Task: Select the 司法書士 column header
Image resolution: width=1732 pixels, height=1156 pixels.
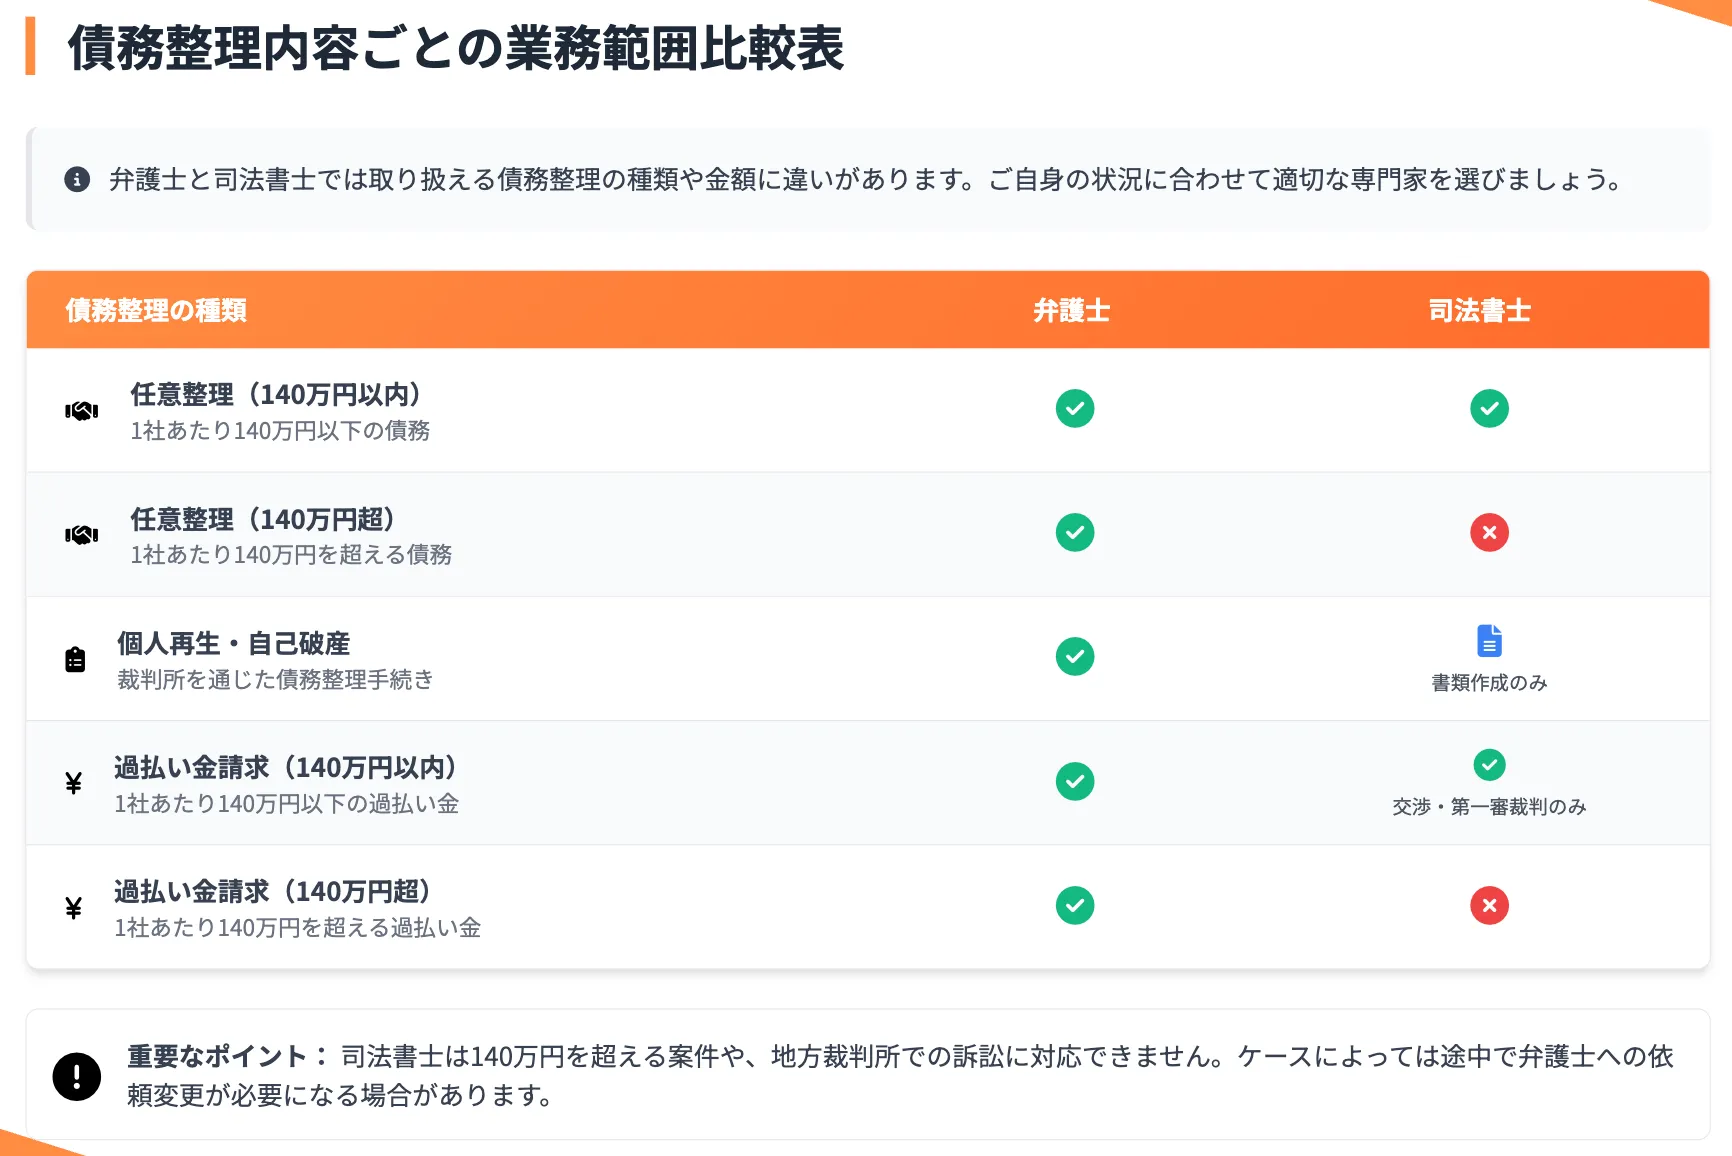Action: click(1480, 310)
